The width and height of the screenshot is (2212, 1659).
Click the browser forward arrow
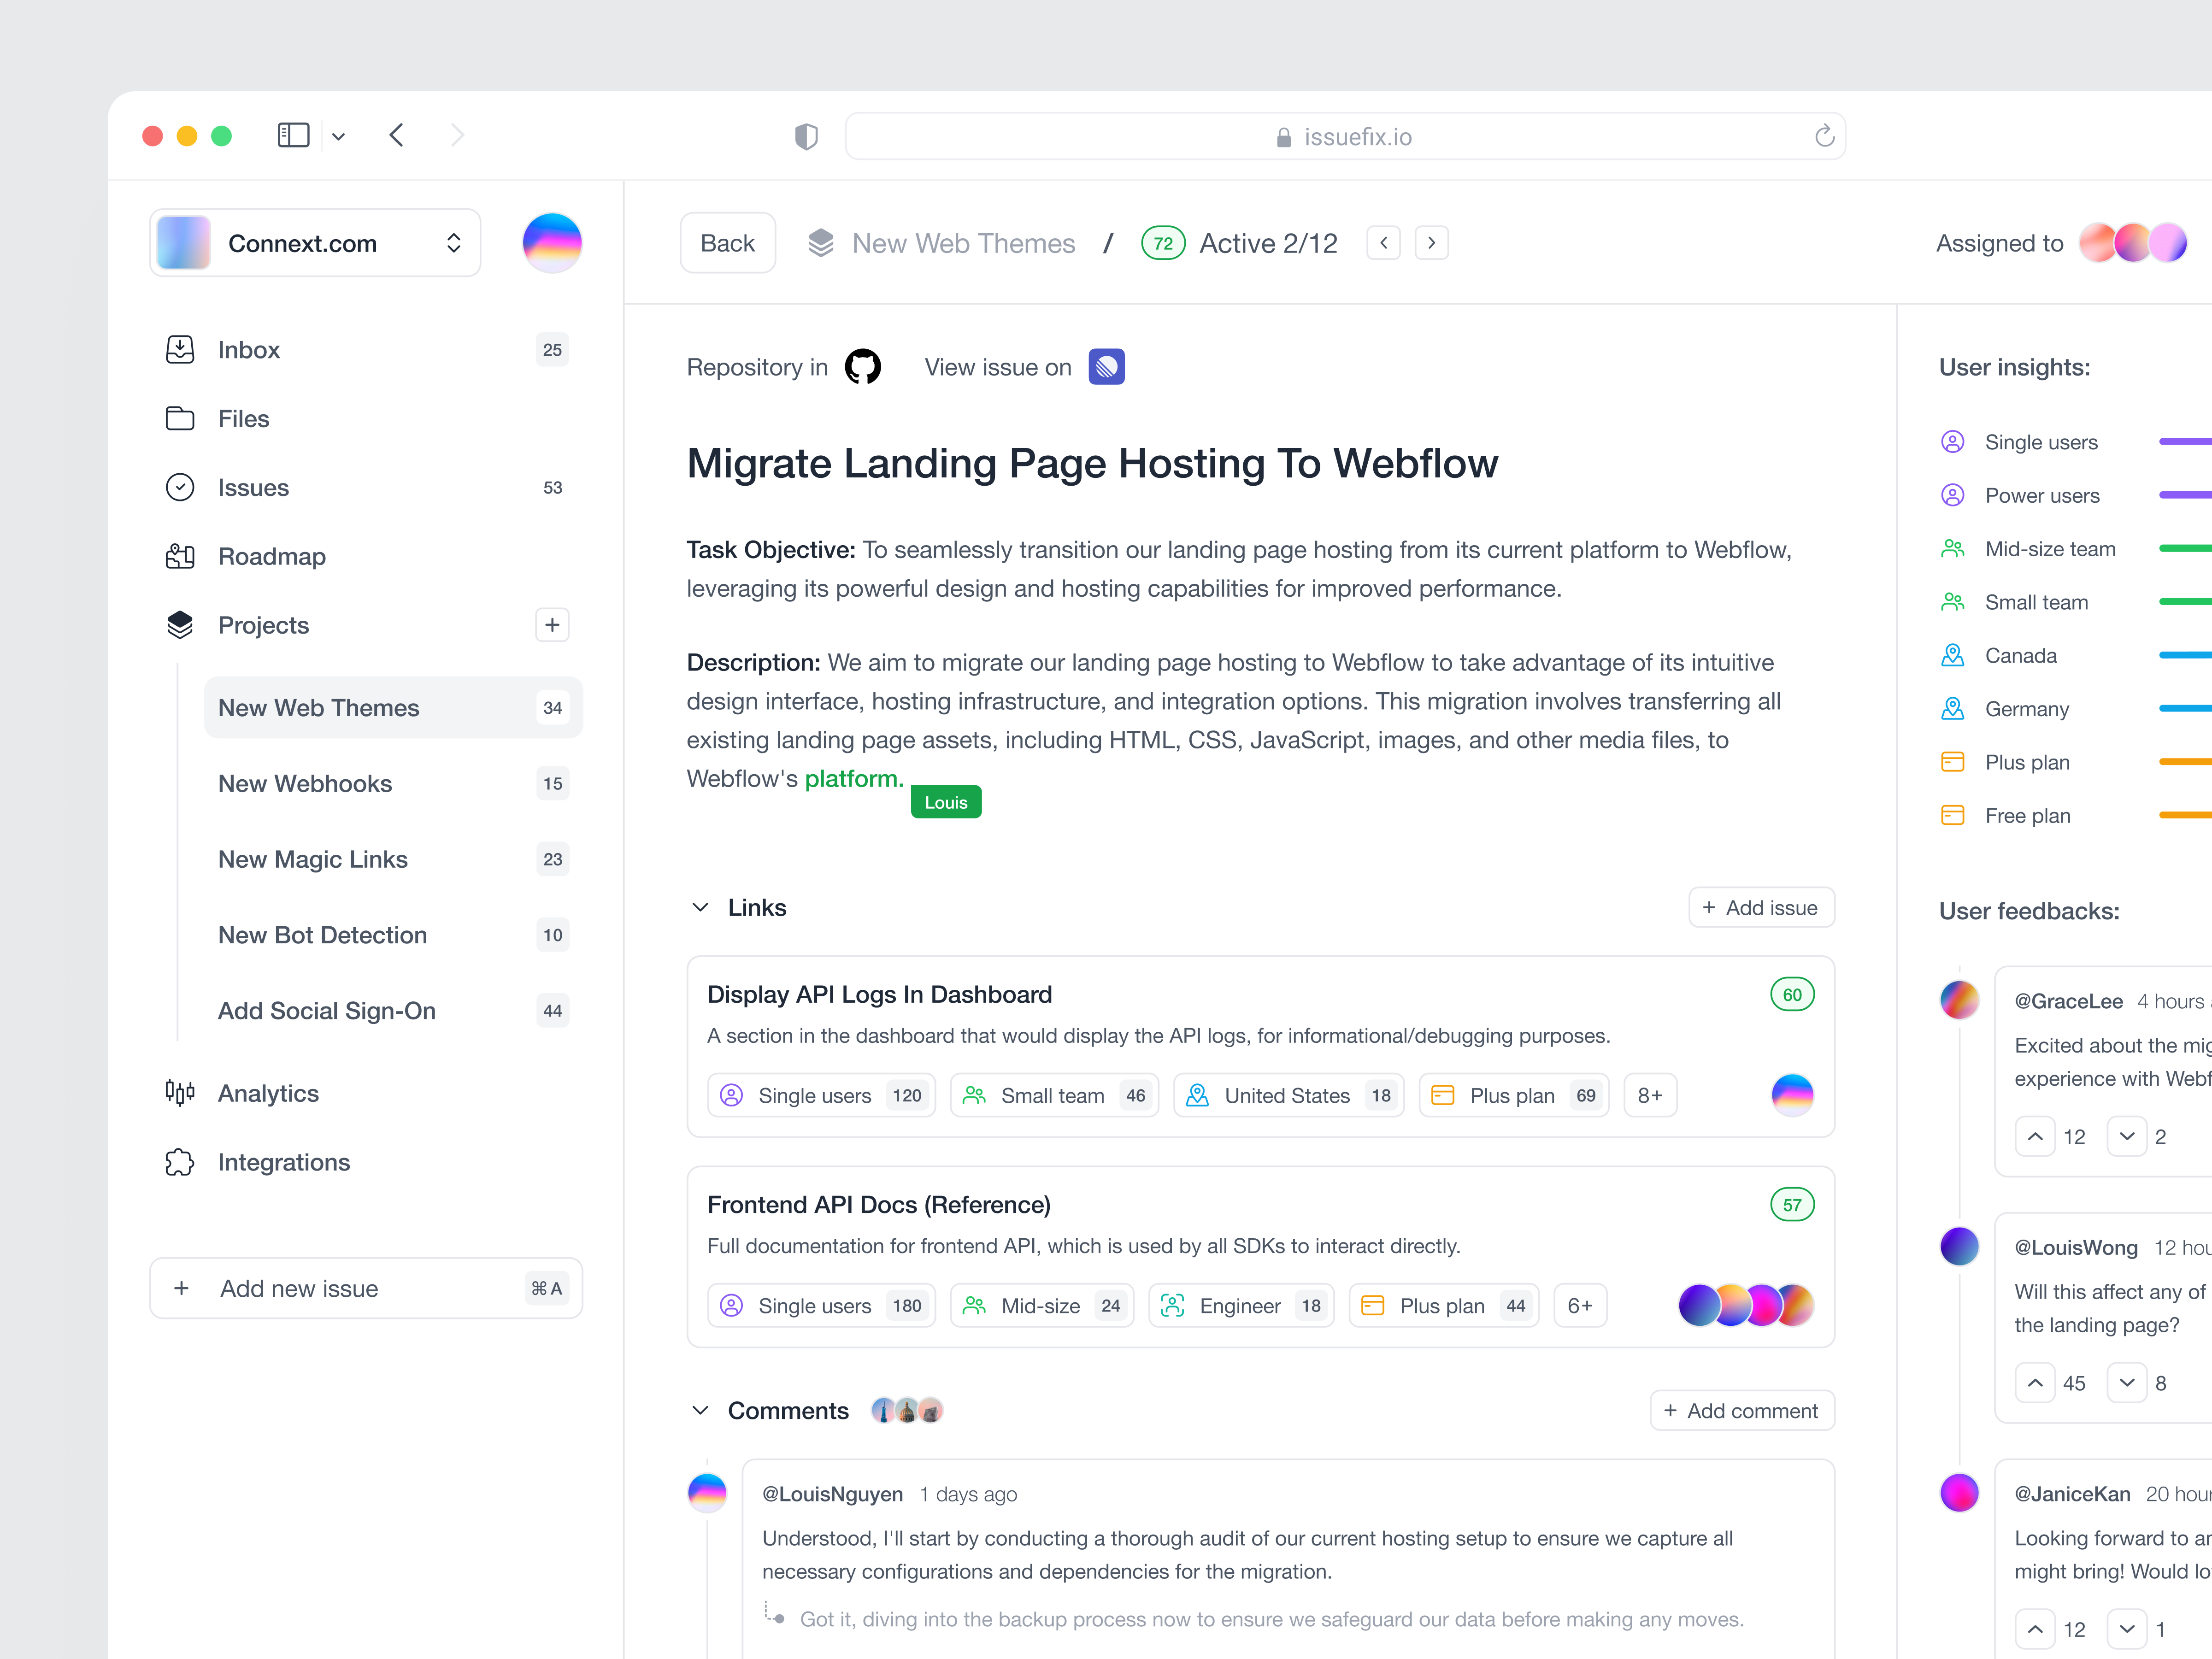point(457,135)
